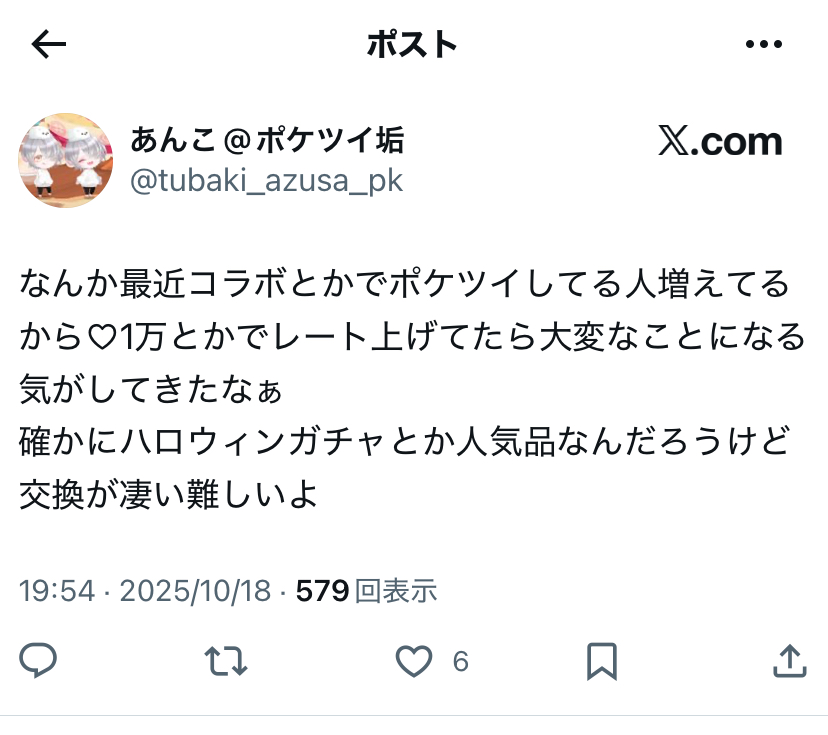Click the tweet line starting なんか最近コラボ
Image resolution: width=828 pixels, height=735 pixels.
tap(404, 283)
